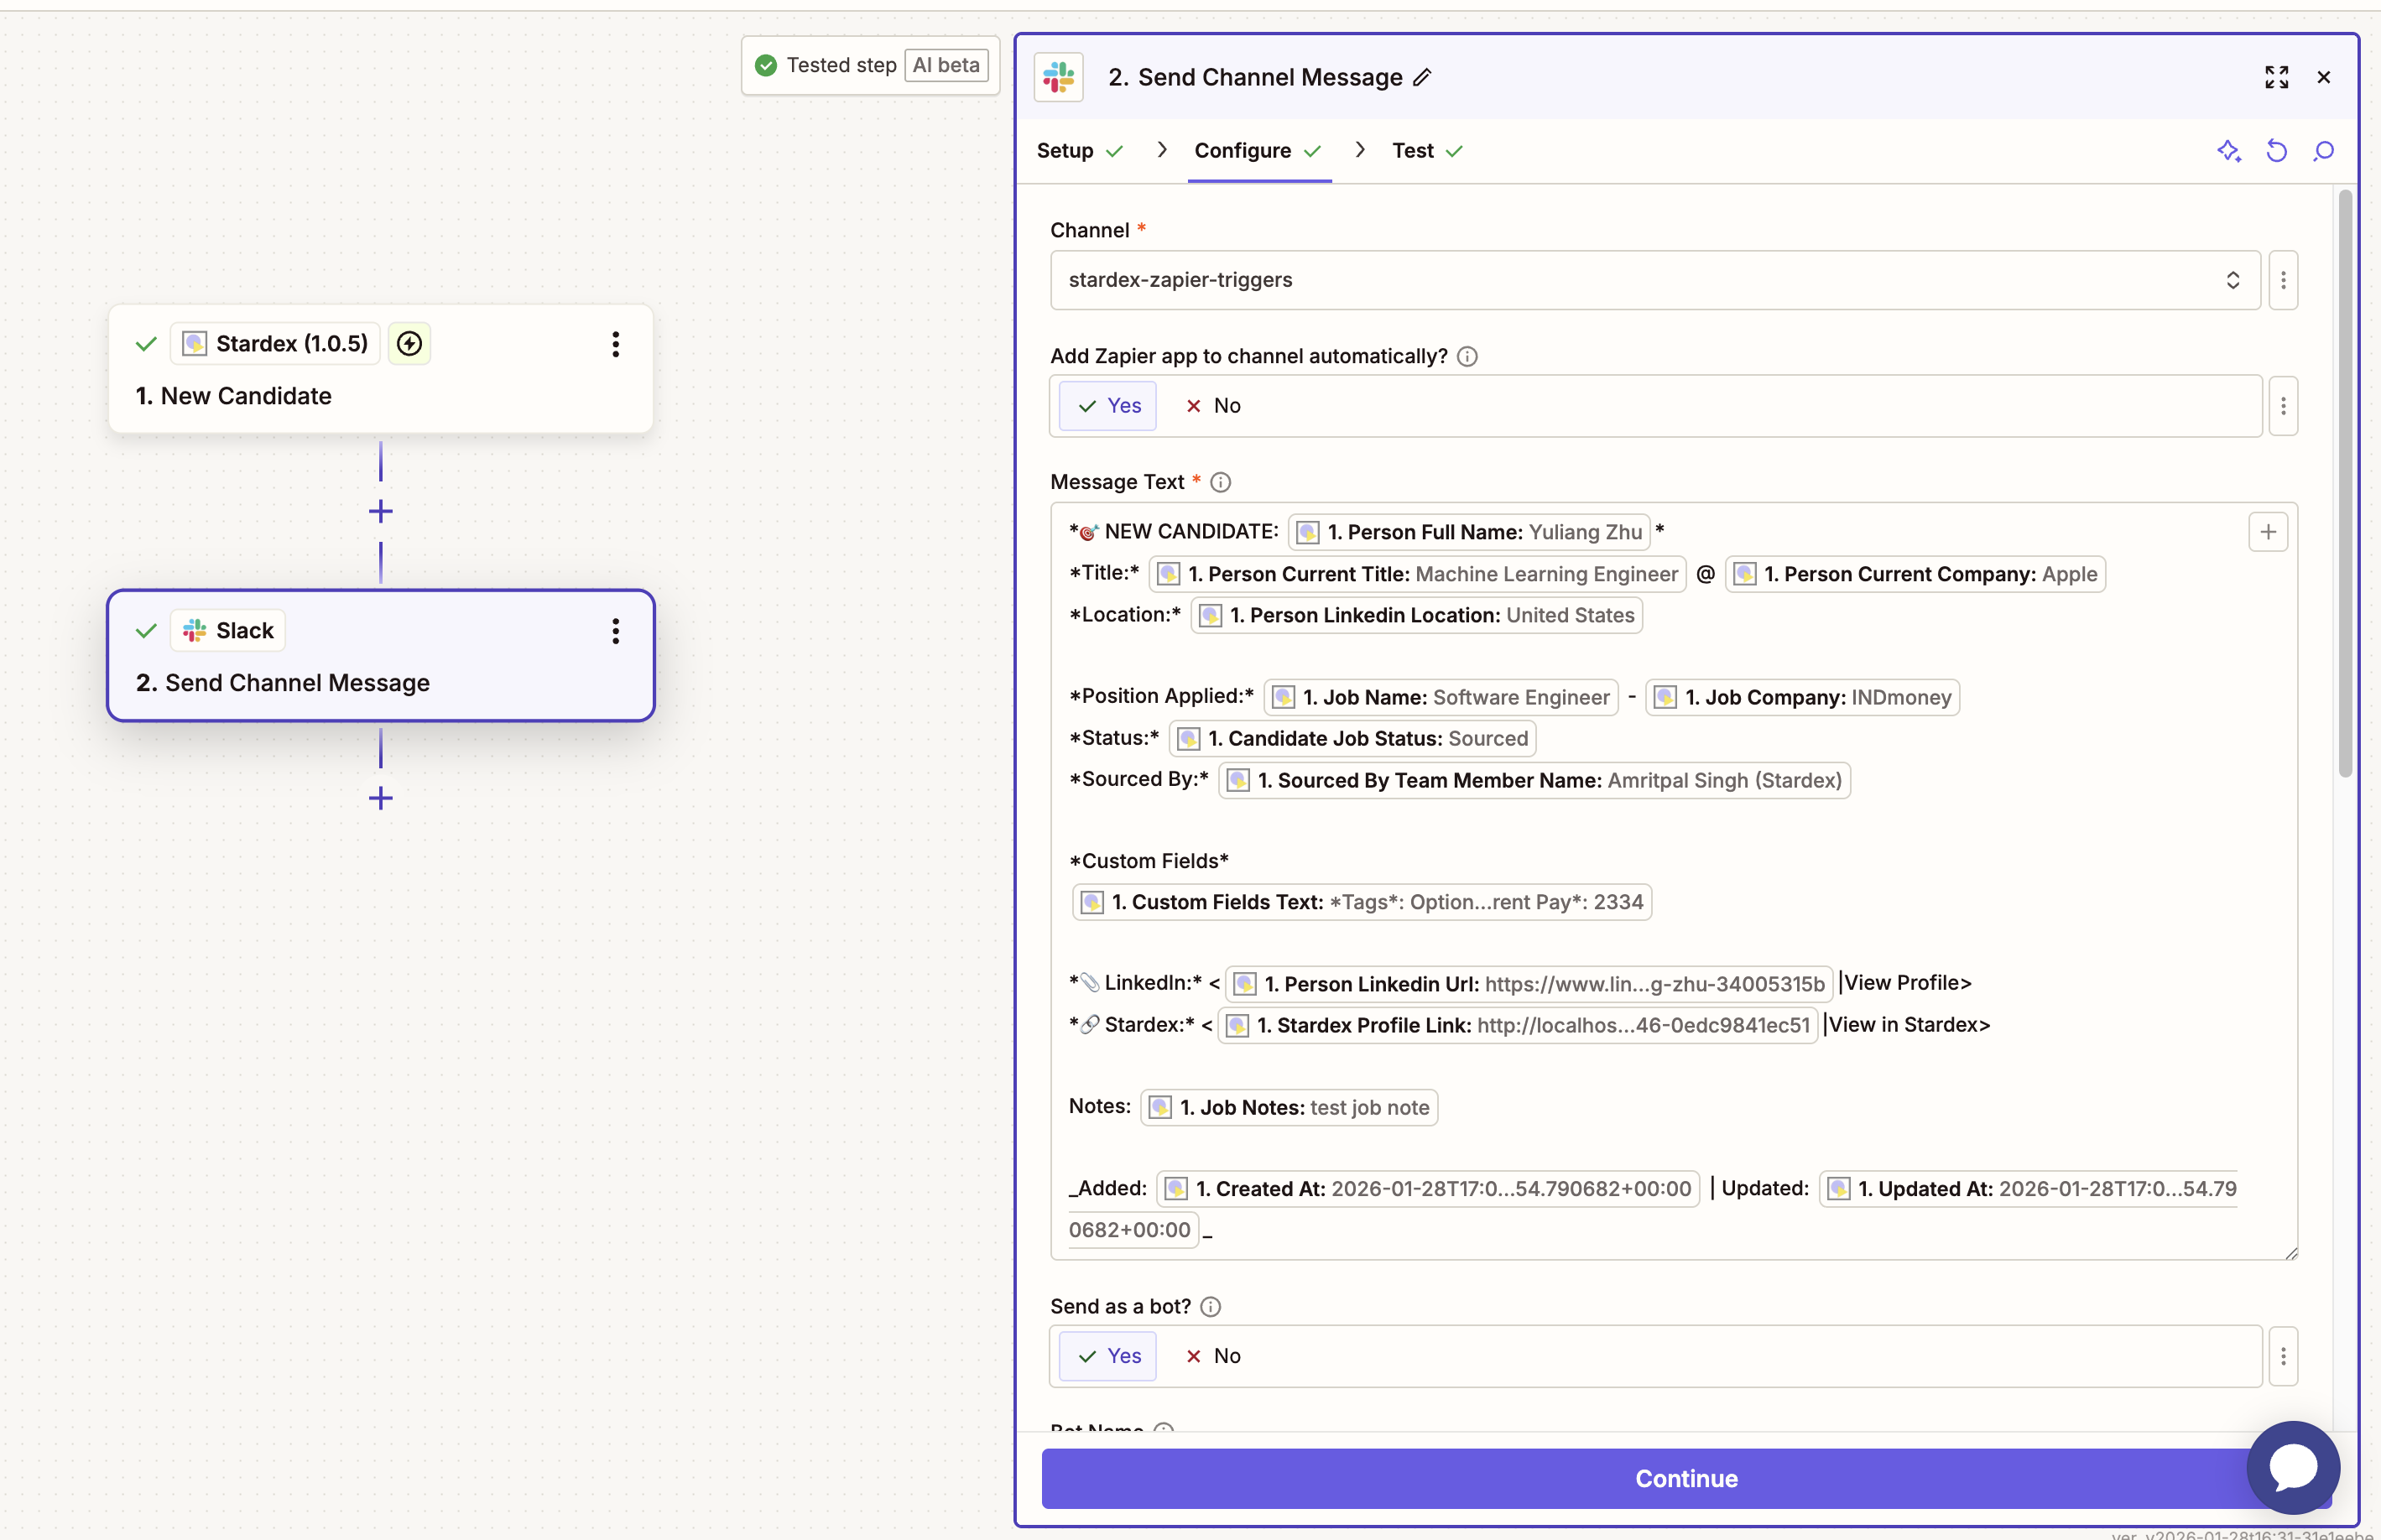Click the Slack app icon in panel header

point(1059,77)
